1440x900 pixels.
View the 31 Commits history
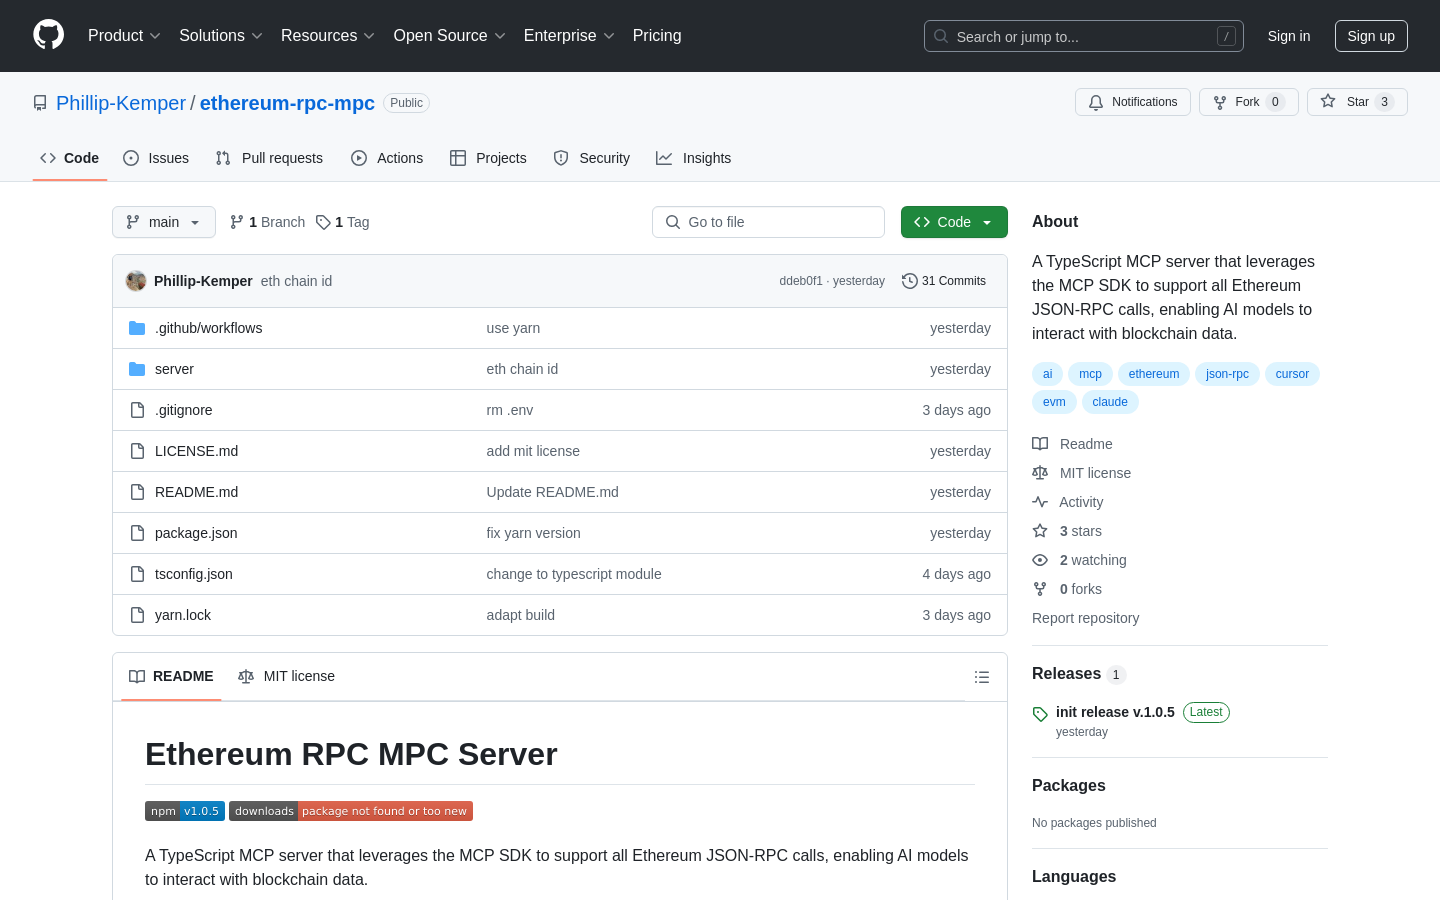(944, 281)
